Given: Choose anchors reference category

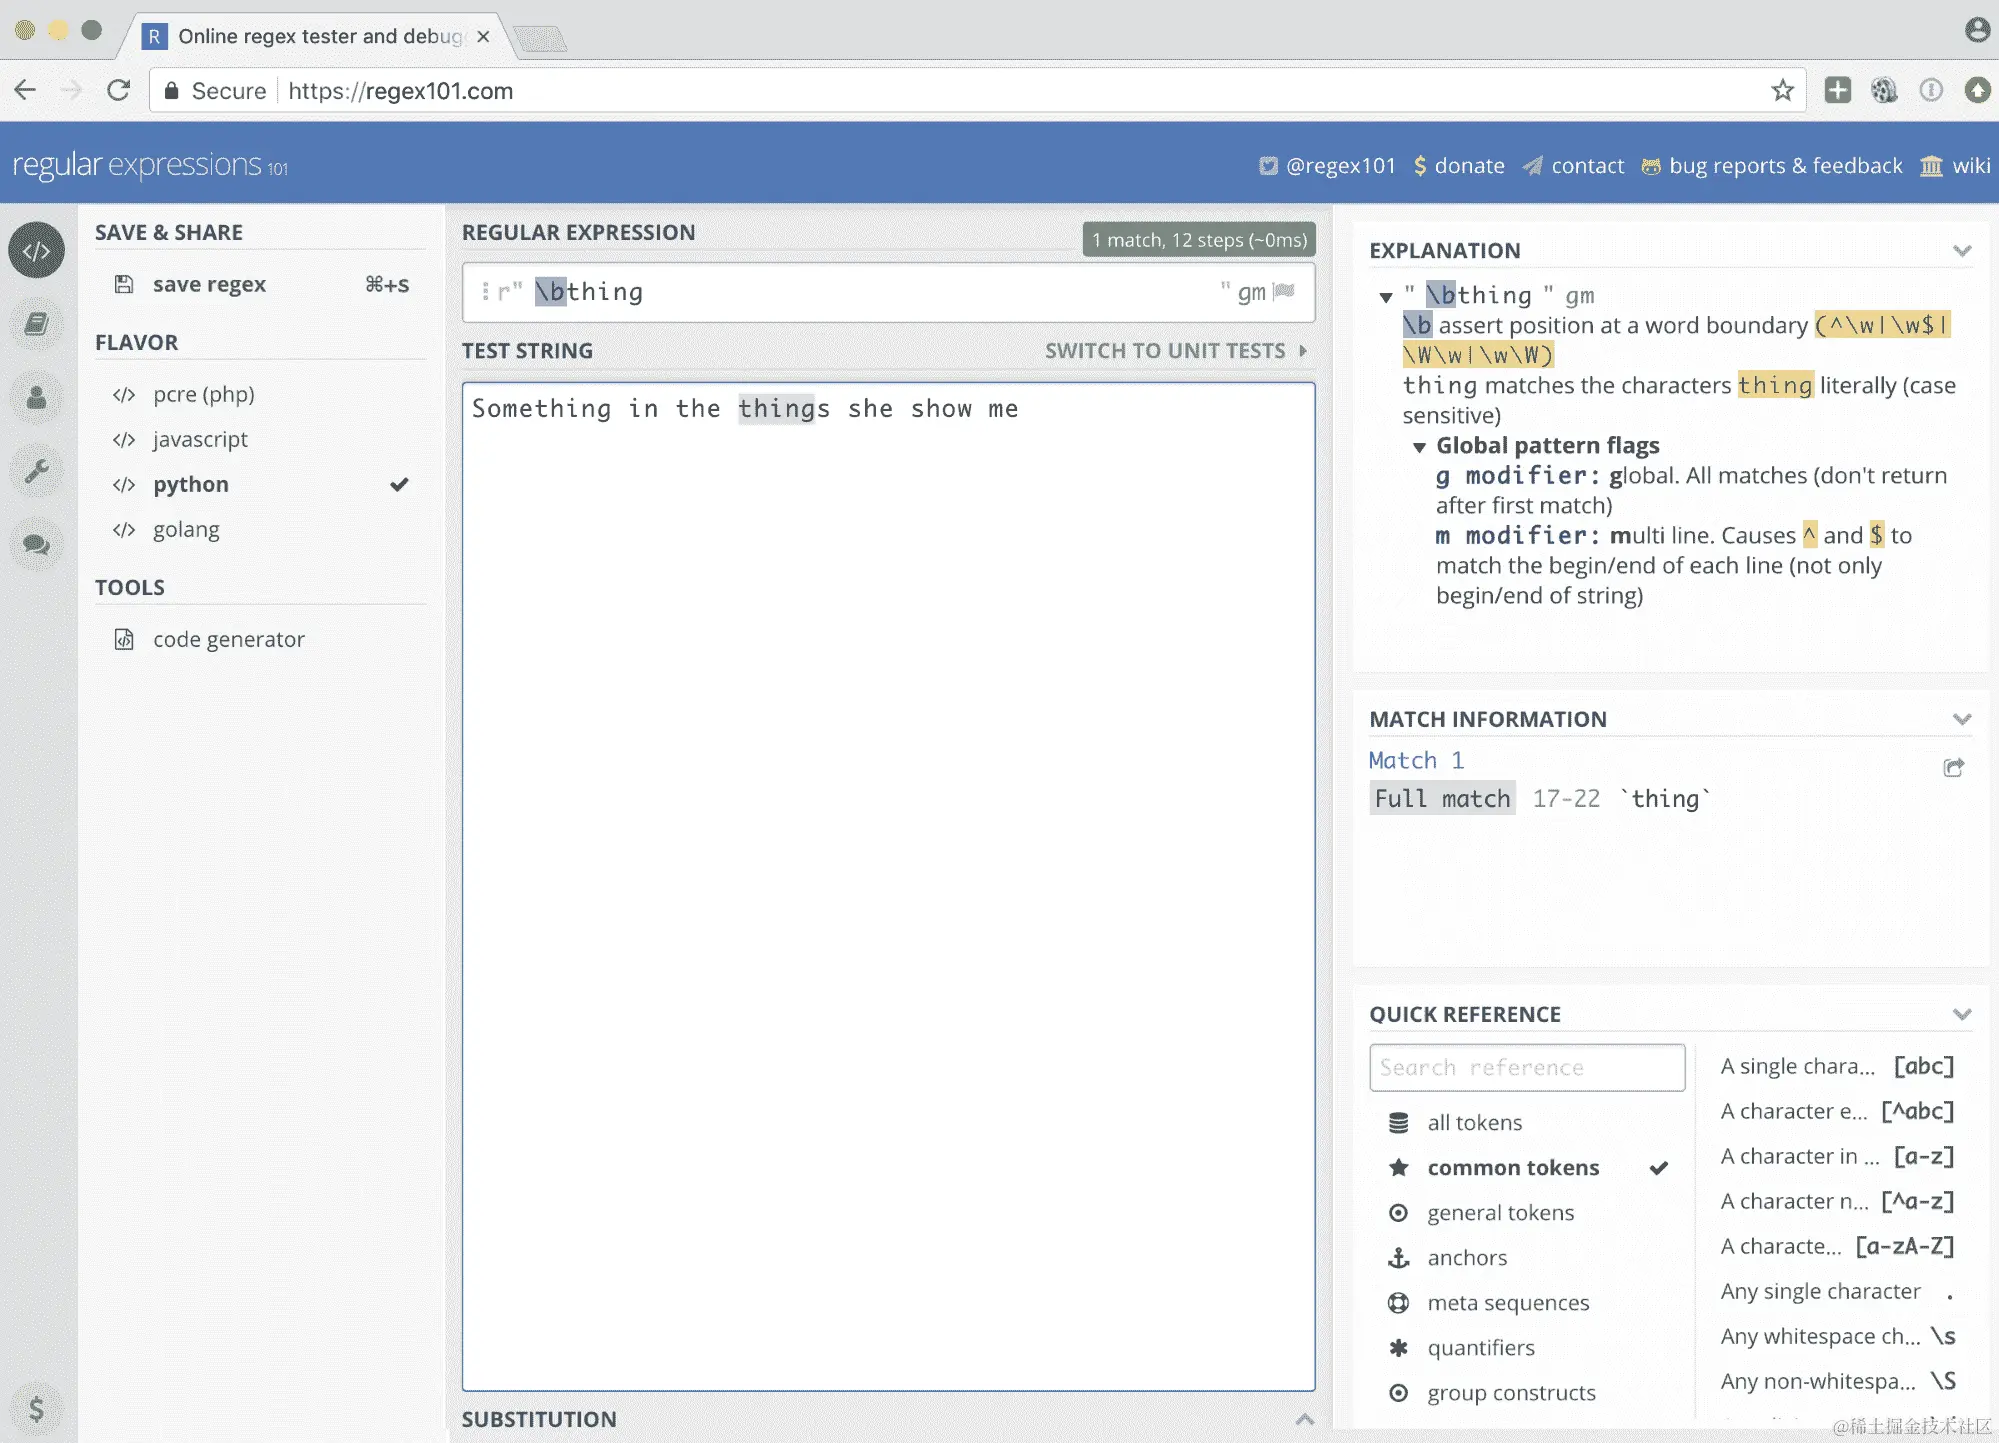Looking at the screenshot, I should click(1466, 1258).
